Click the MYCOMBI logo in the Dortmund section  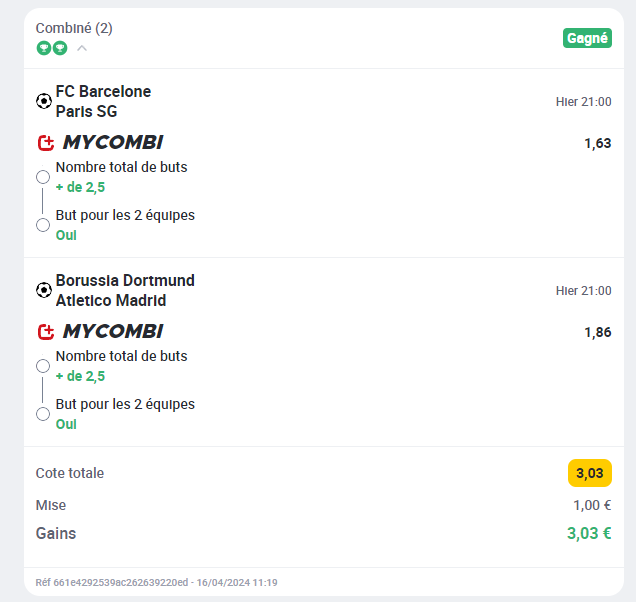pos(113,331)
